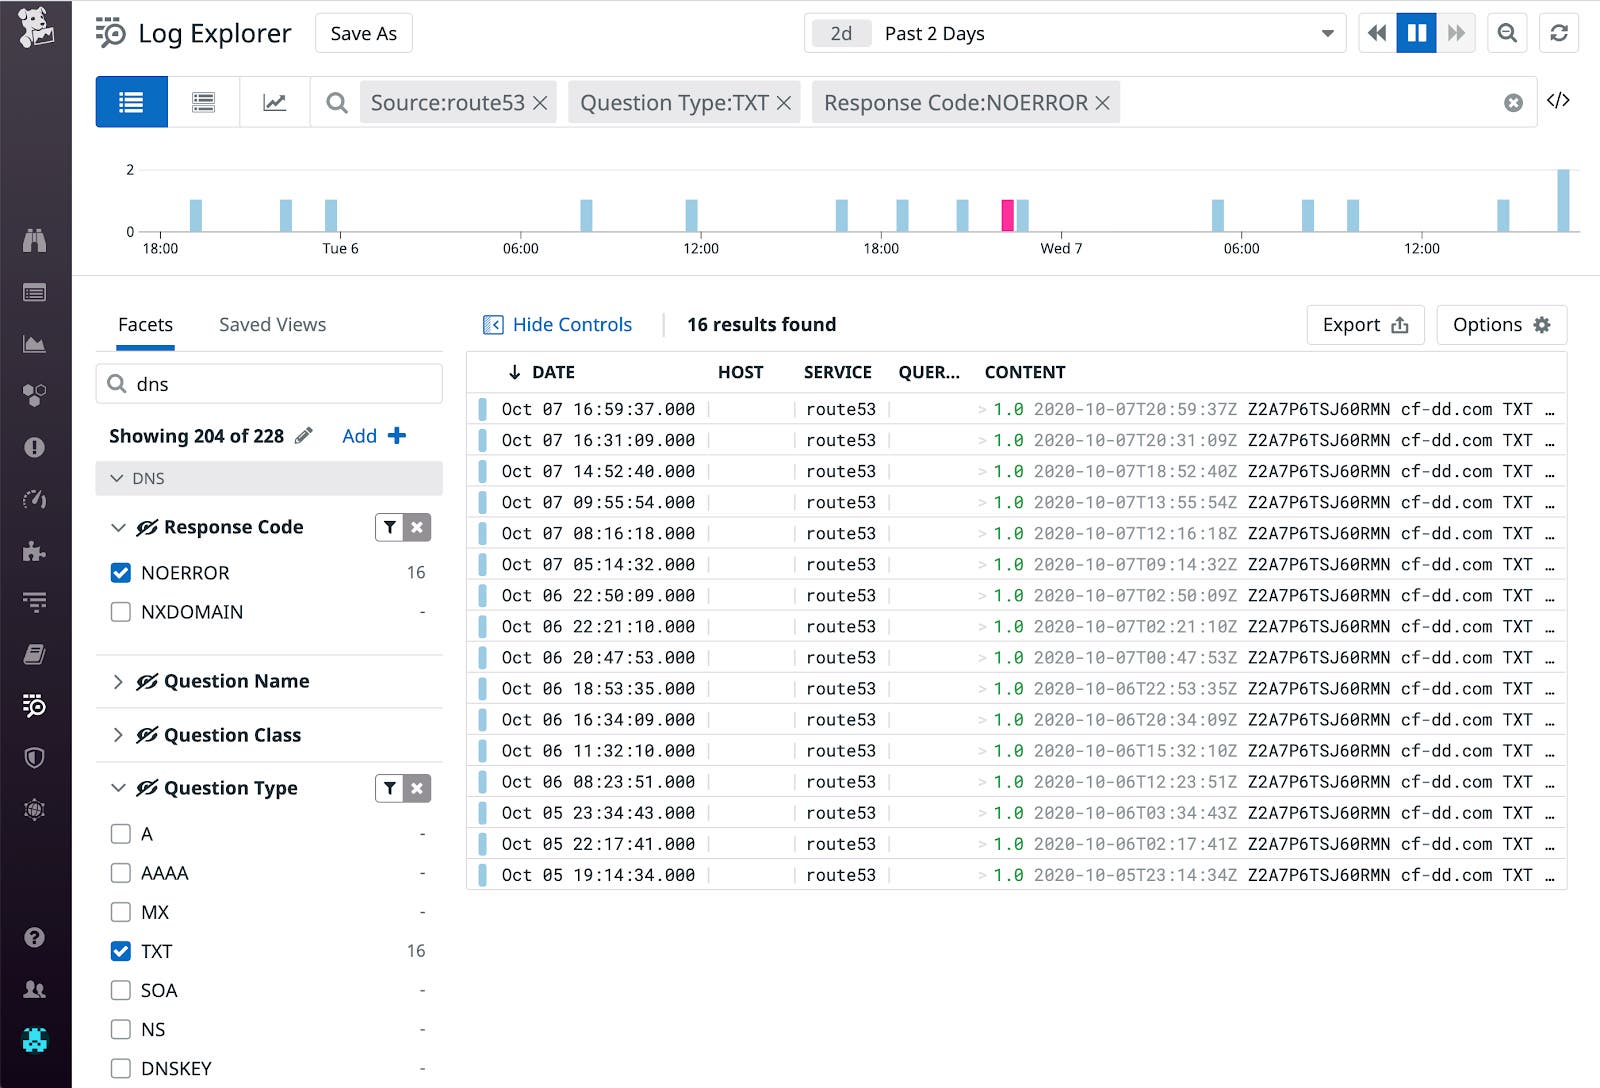This screenshot has width=1600, height=1088.
Task: Select the Facets tab
Action: point(146,324)
